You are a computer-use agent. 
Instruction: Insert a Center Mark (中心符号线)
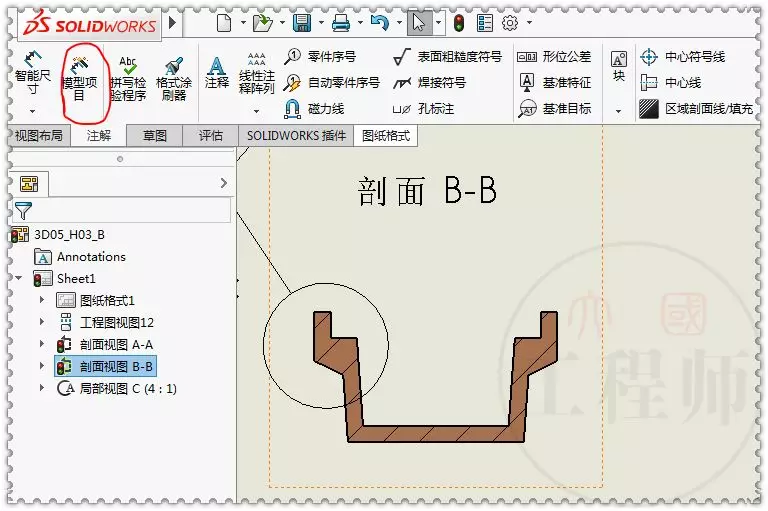pyautogui.click(x=682, y=56)
